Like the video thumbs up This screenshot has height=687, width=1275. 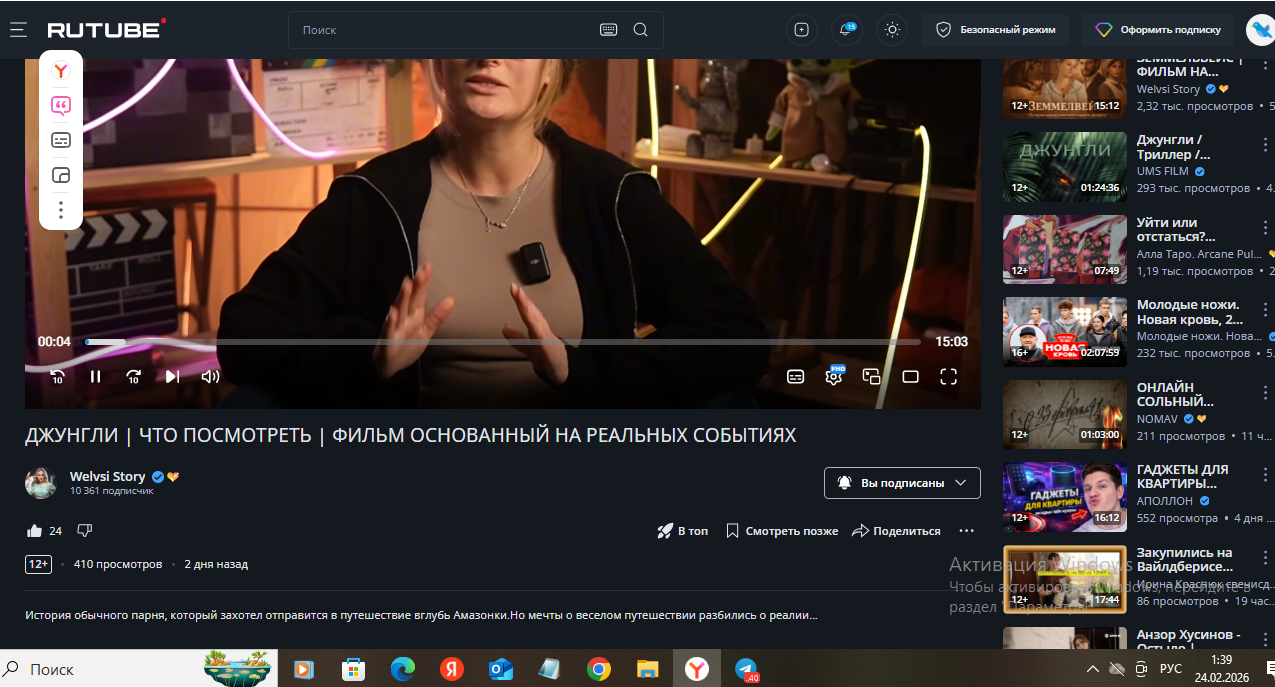[35, 531]
